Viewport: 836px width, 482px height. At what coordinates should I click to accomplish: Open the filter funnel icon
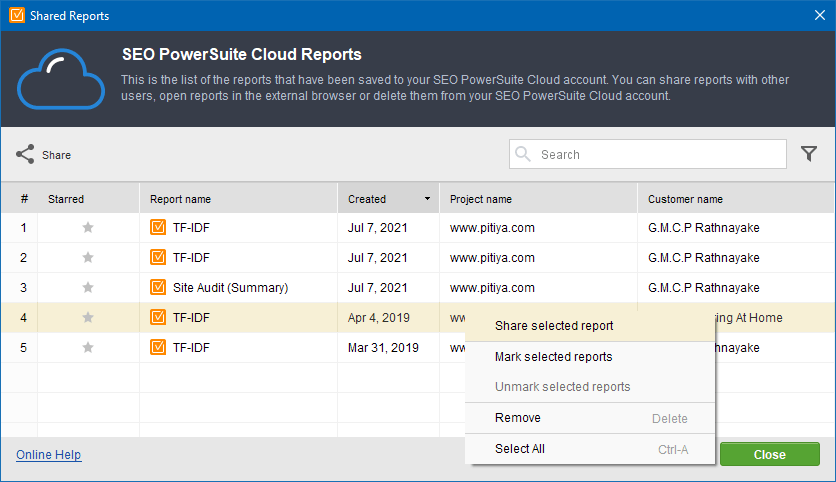[808, 154]
